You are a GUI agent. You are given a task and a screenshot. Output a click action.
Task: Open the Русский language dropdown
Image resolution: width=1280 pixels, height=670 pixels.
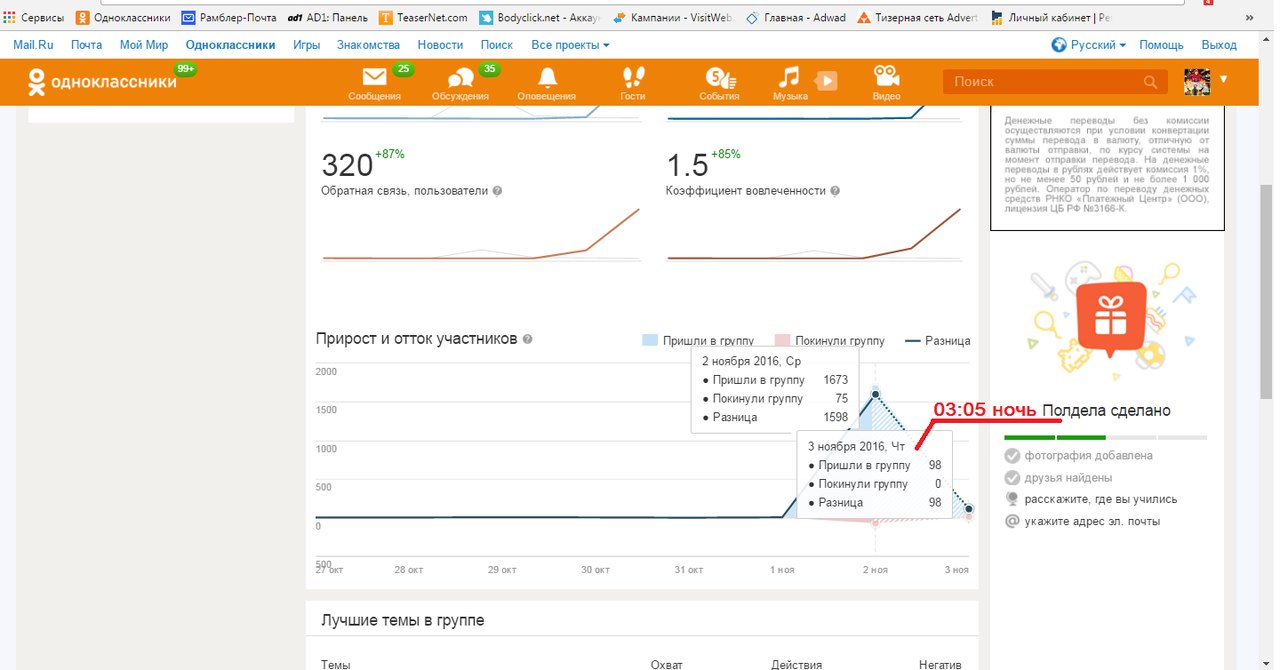point(1089,45)
